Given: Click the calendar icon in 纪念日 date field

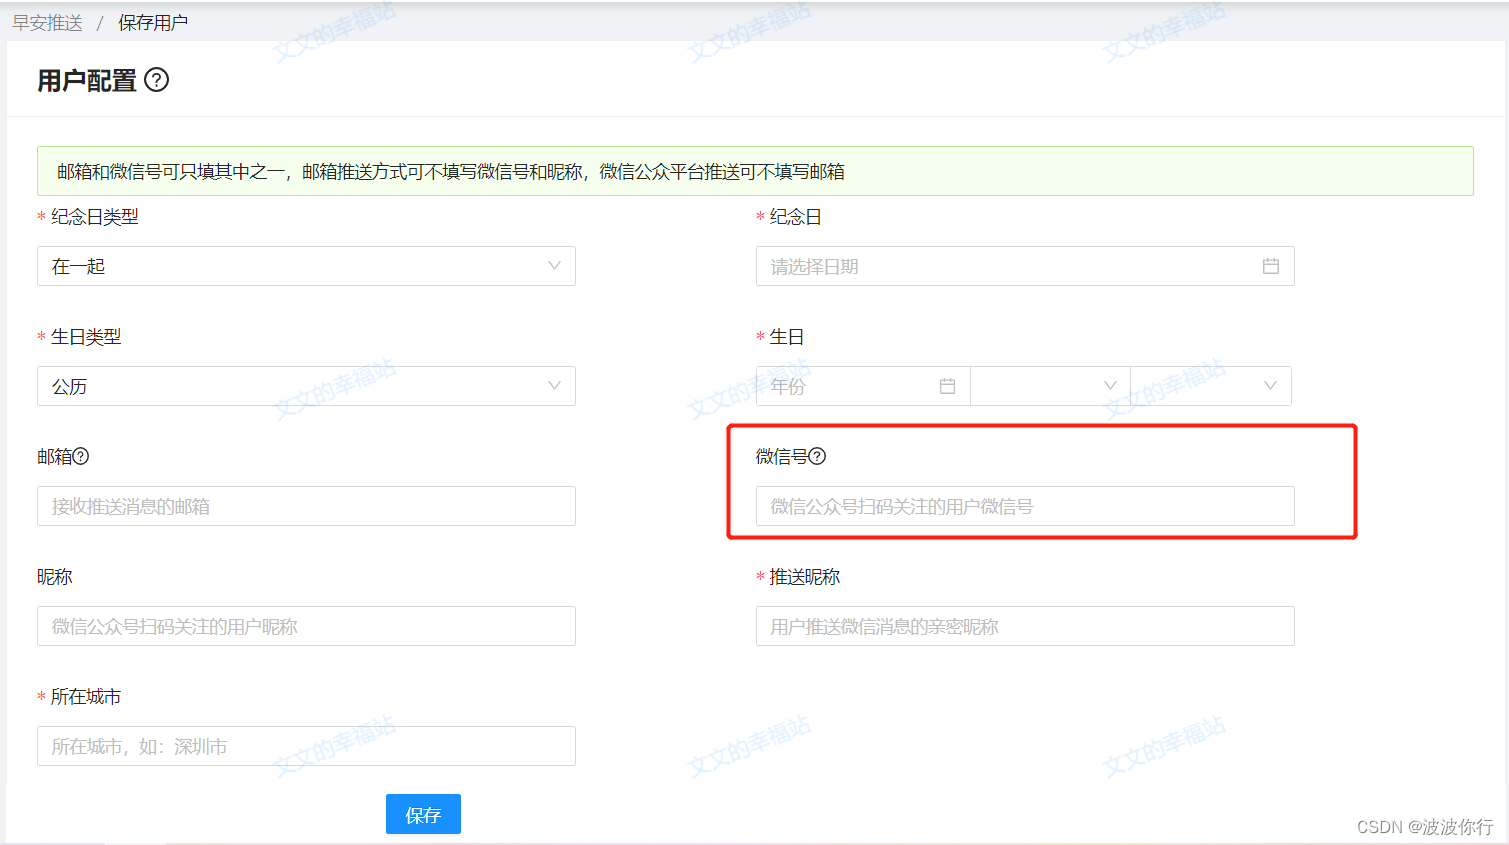Looking at the screenshot, I should [x=1270, y=266].
